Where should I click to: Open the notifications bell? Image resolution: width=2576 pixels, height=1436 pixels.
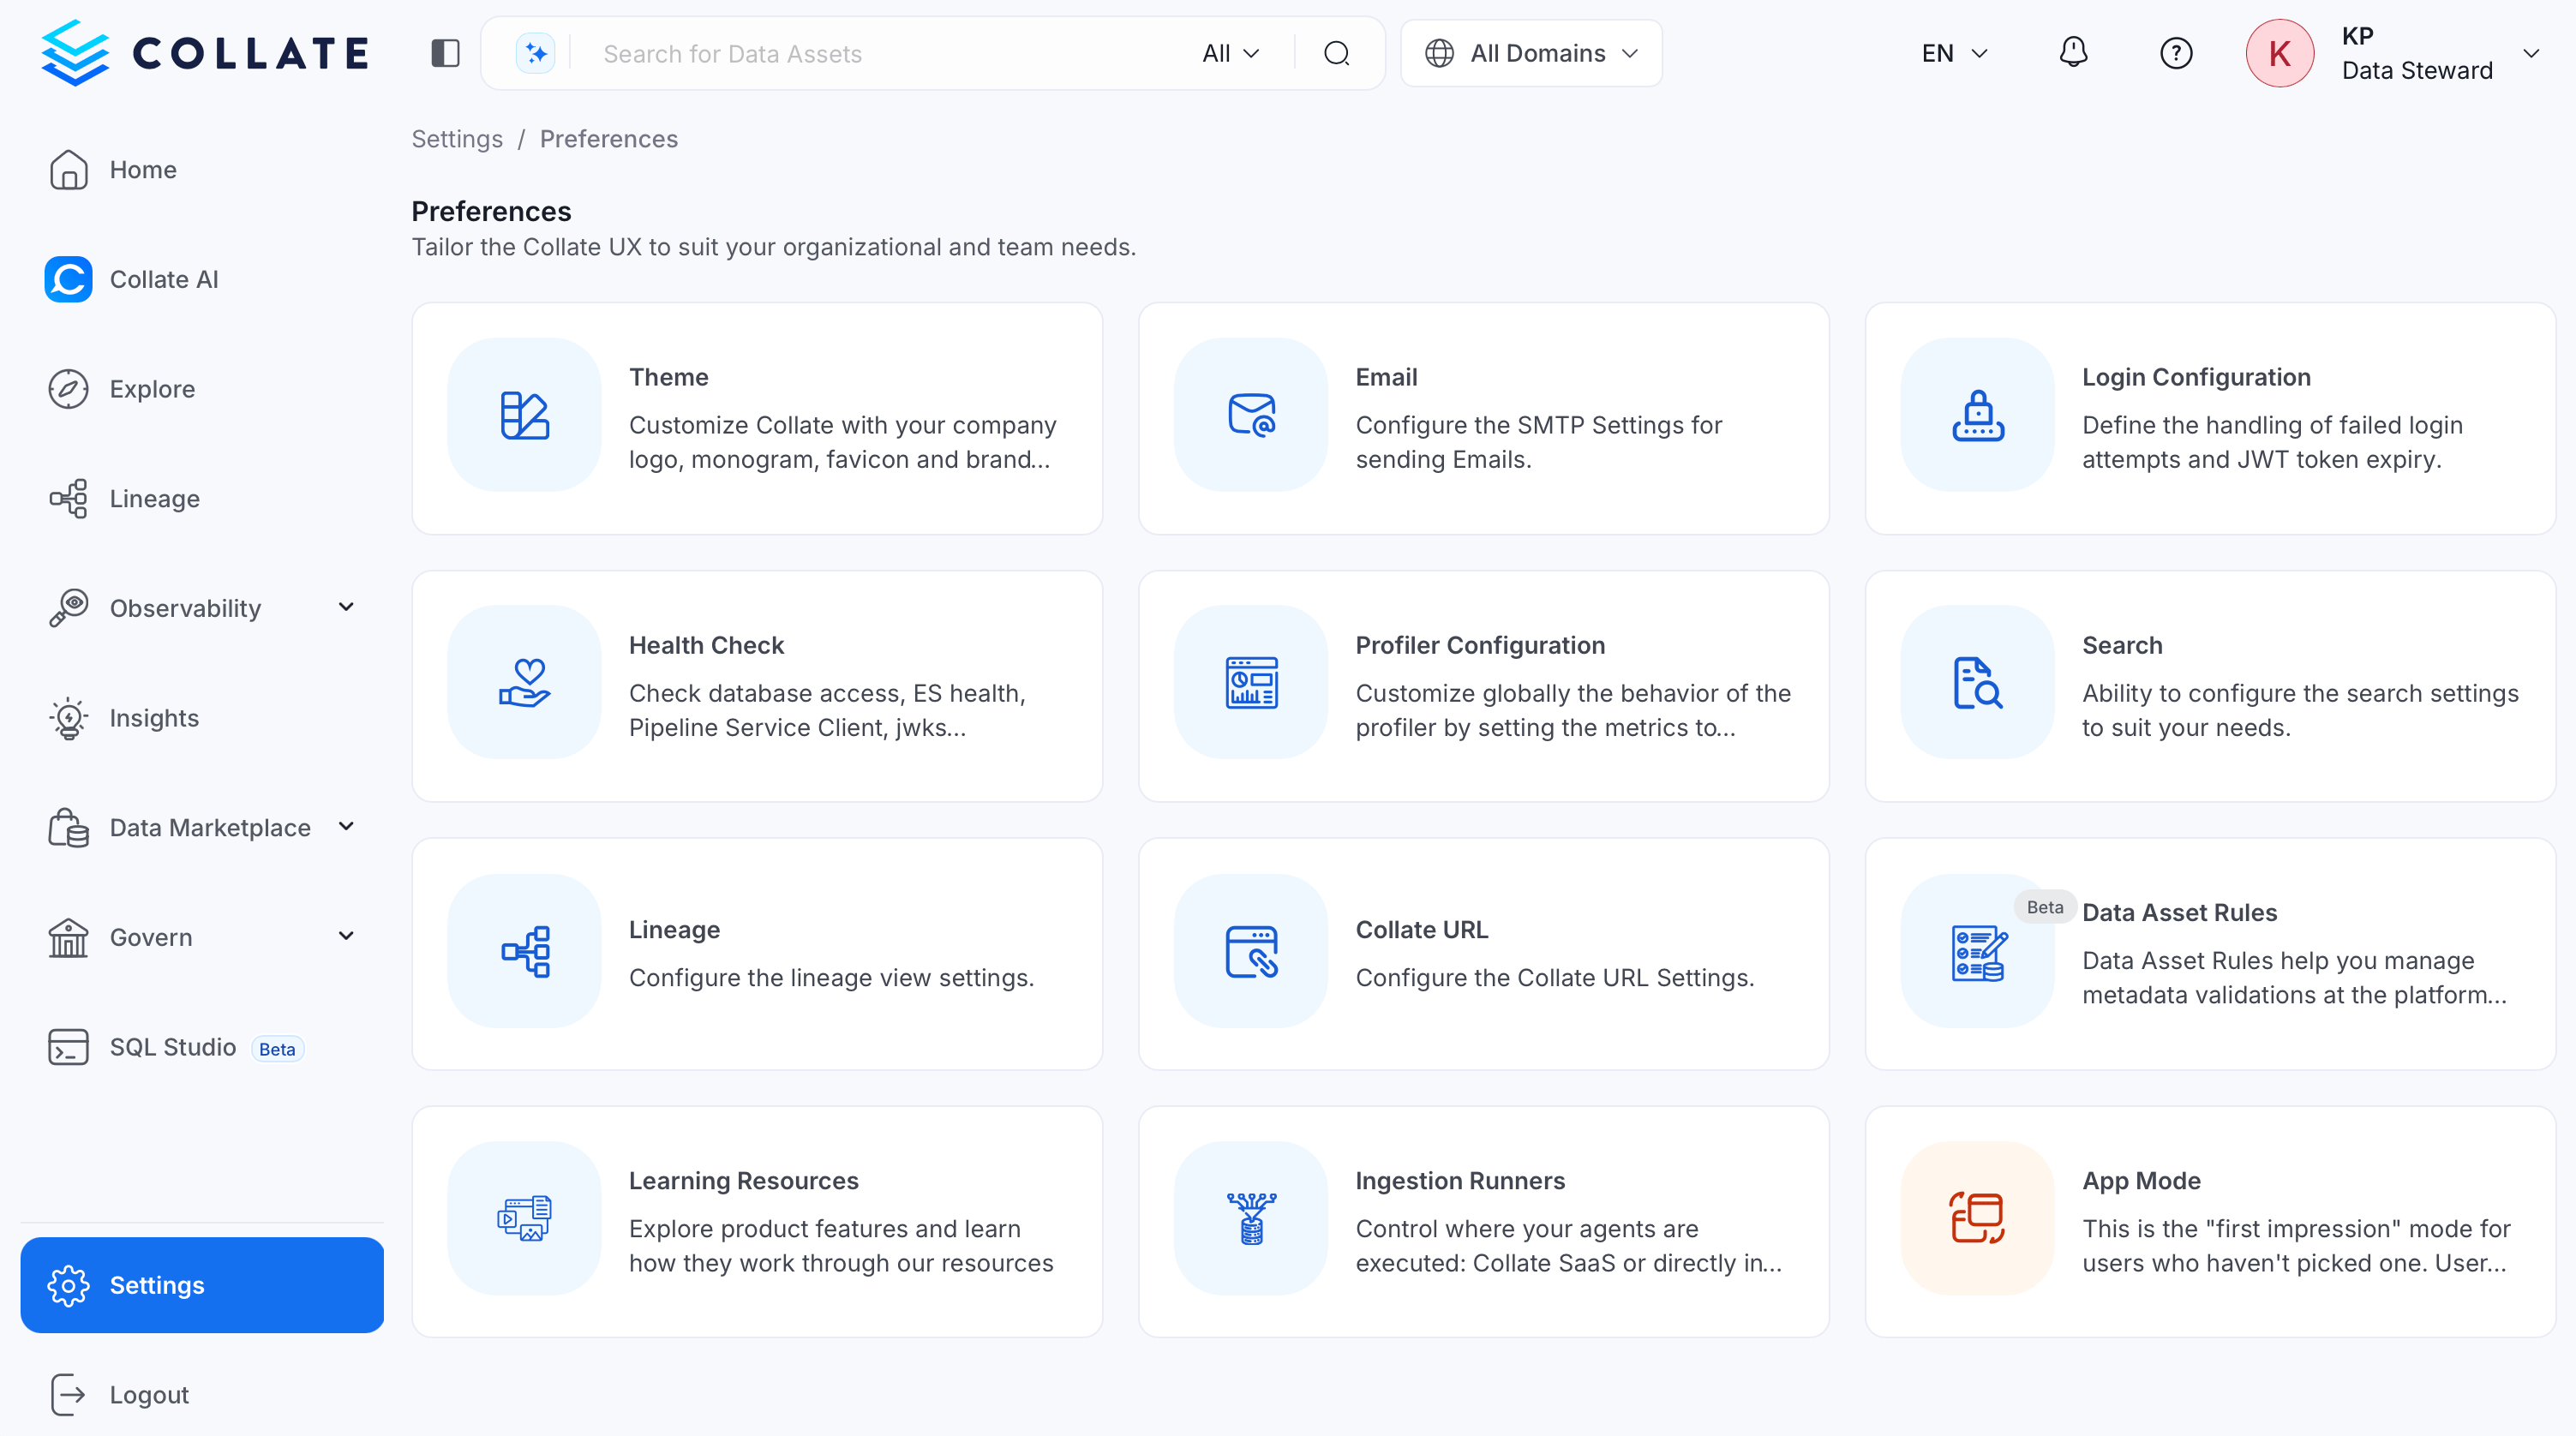pyautogui.click(x=2073, y=52)
